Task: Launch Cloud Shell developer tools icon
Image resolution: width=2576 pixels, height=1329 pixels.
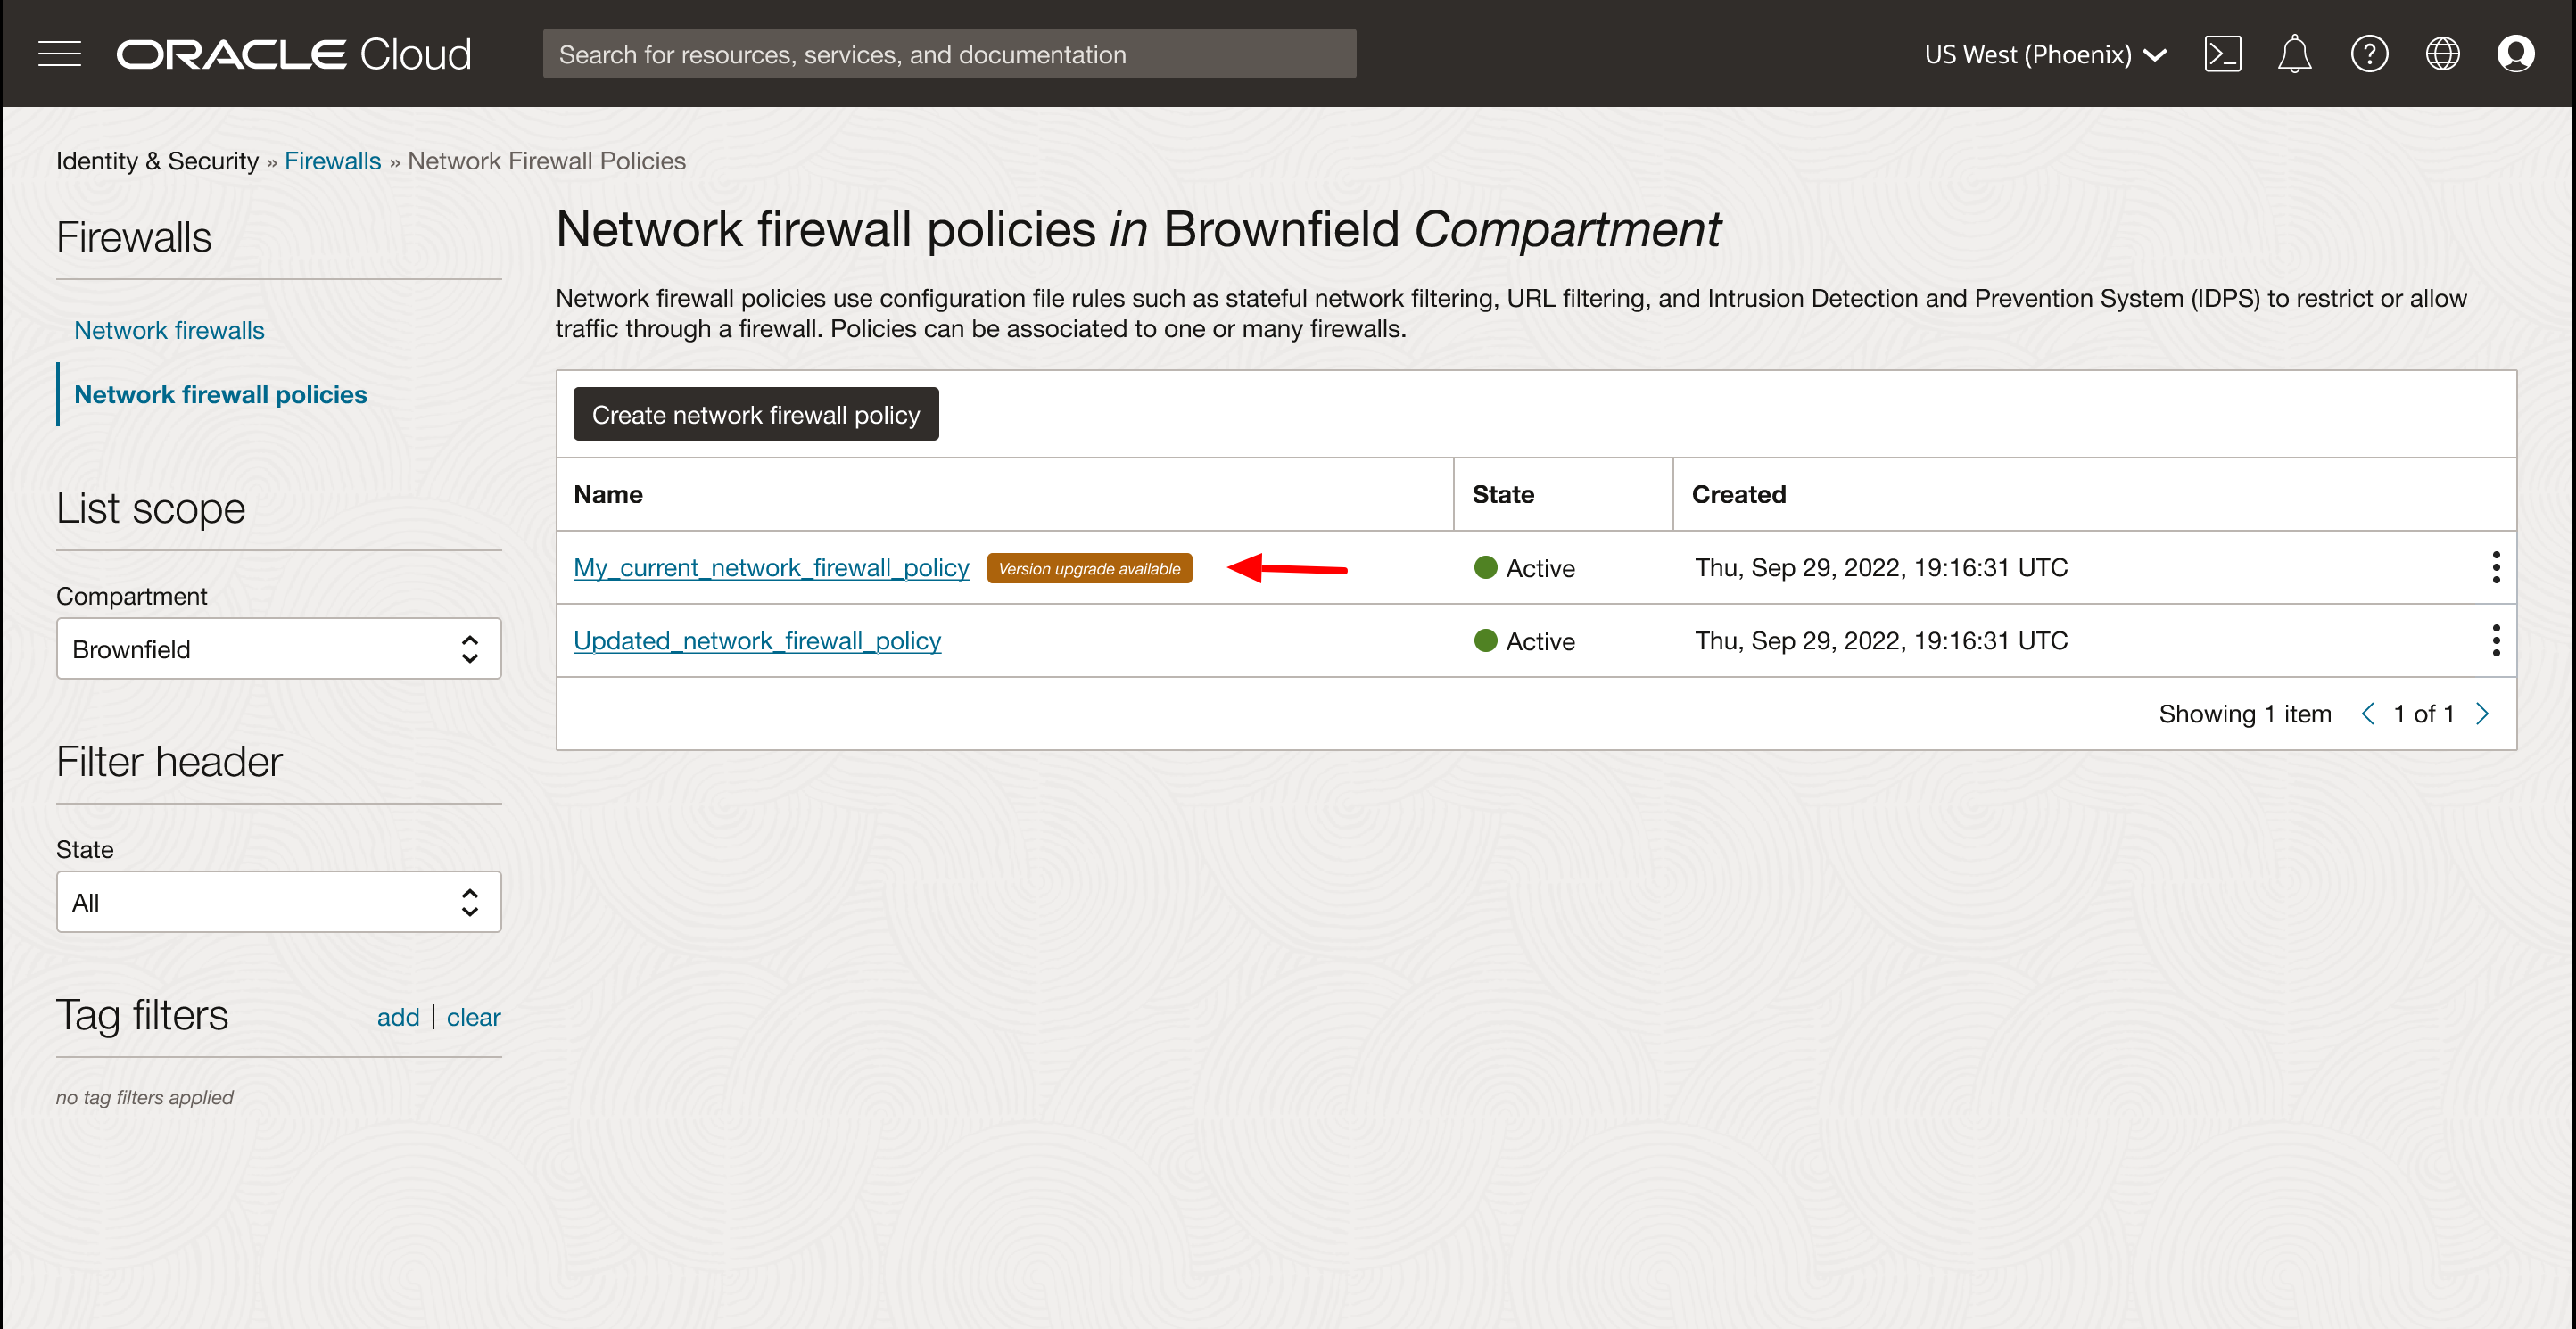Action: [x=2222, y=54]
